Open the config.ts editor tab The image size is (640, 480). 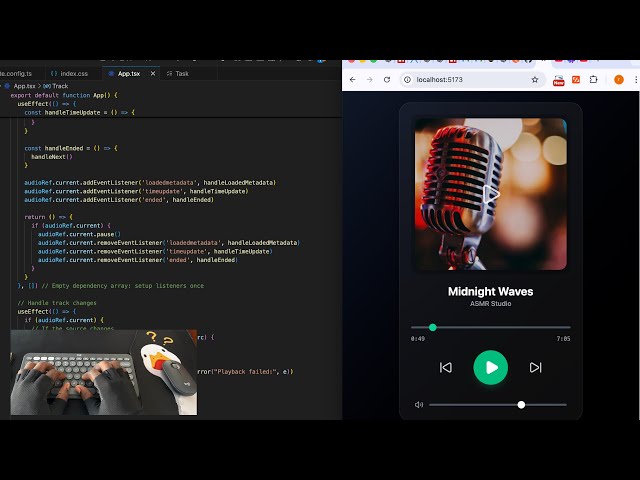click(x=16, y=73)
